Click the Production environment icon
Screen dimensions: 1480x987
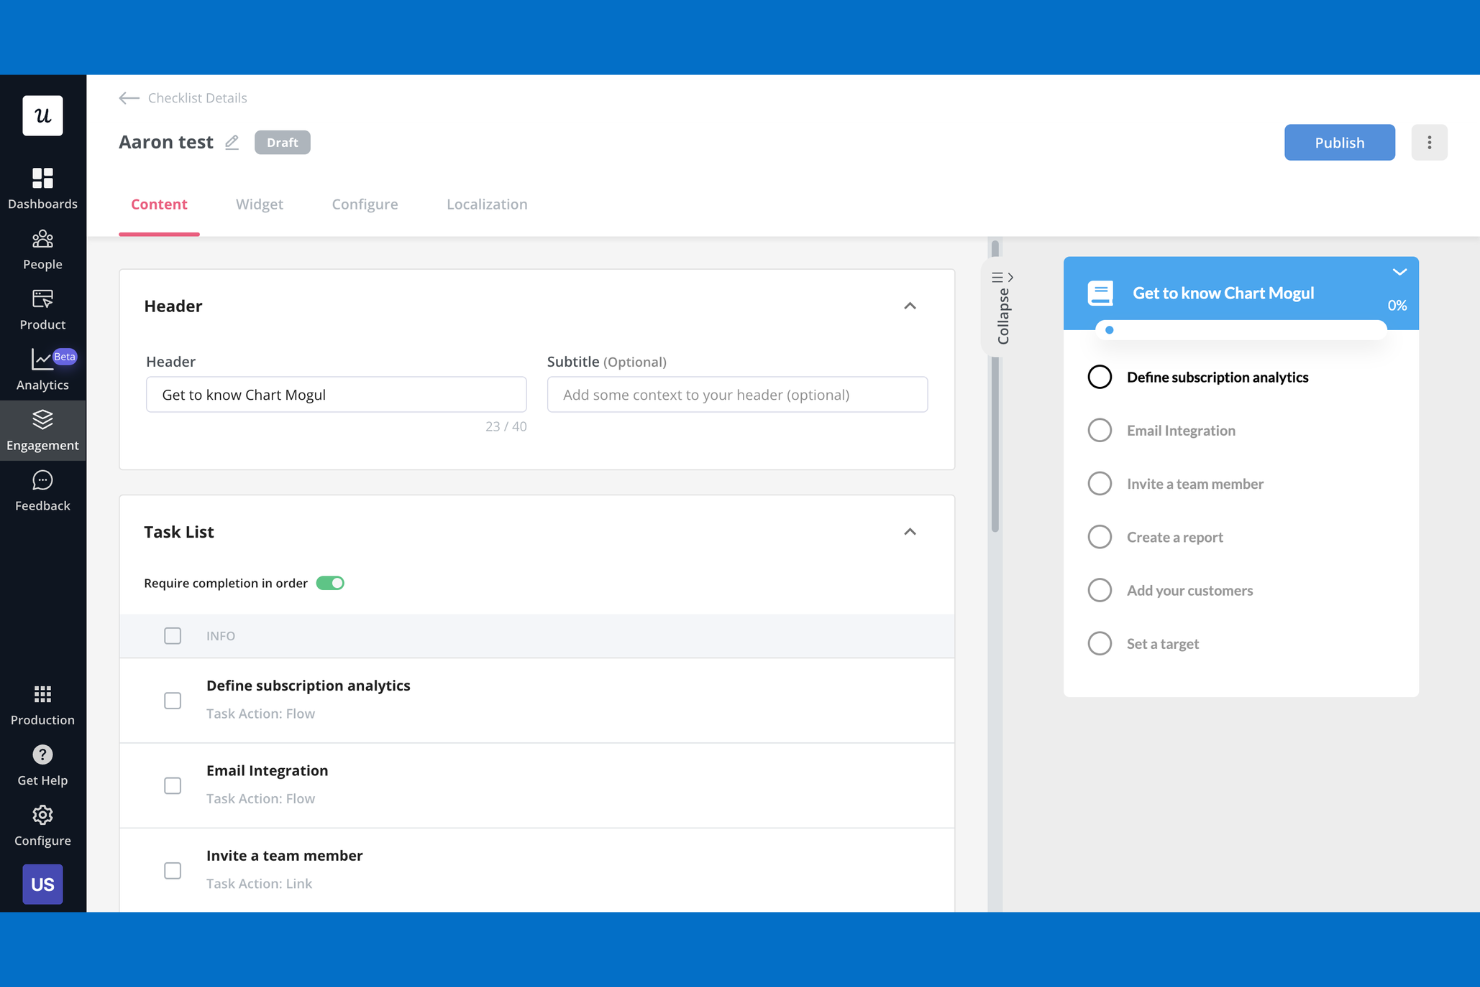point(42,703)
